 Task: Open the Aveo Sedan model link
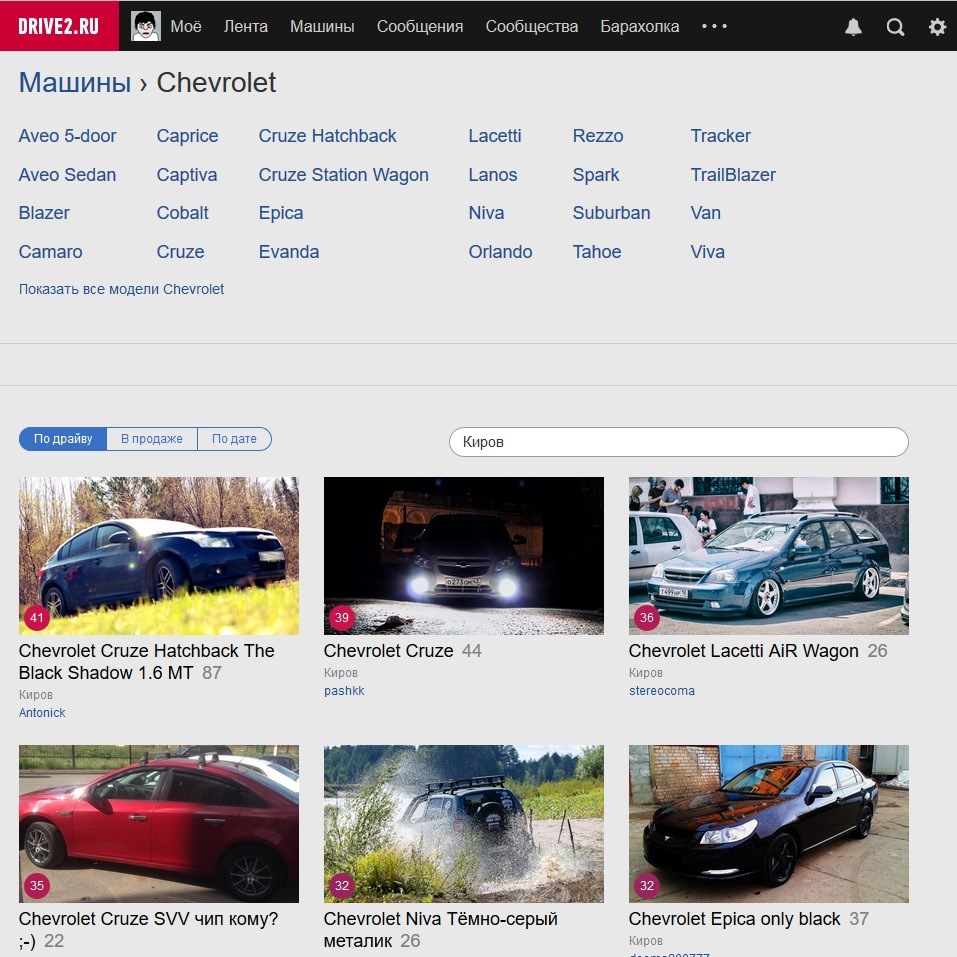click(68, 175)
